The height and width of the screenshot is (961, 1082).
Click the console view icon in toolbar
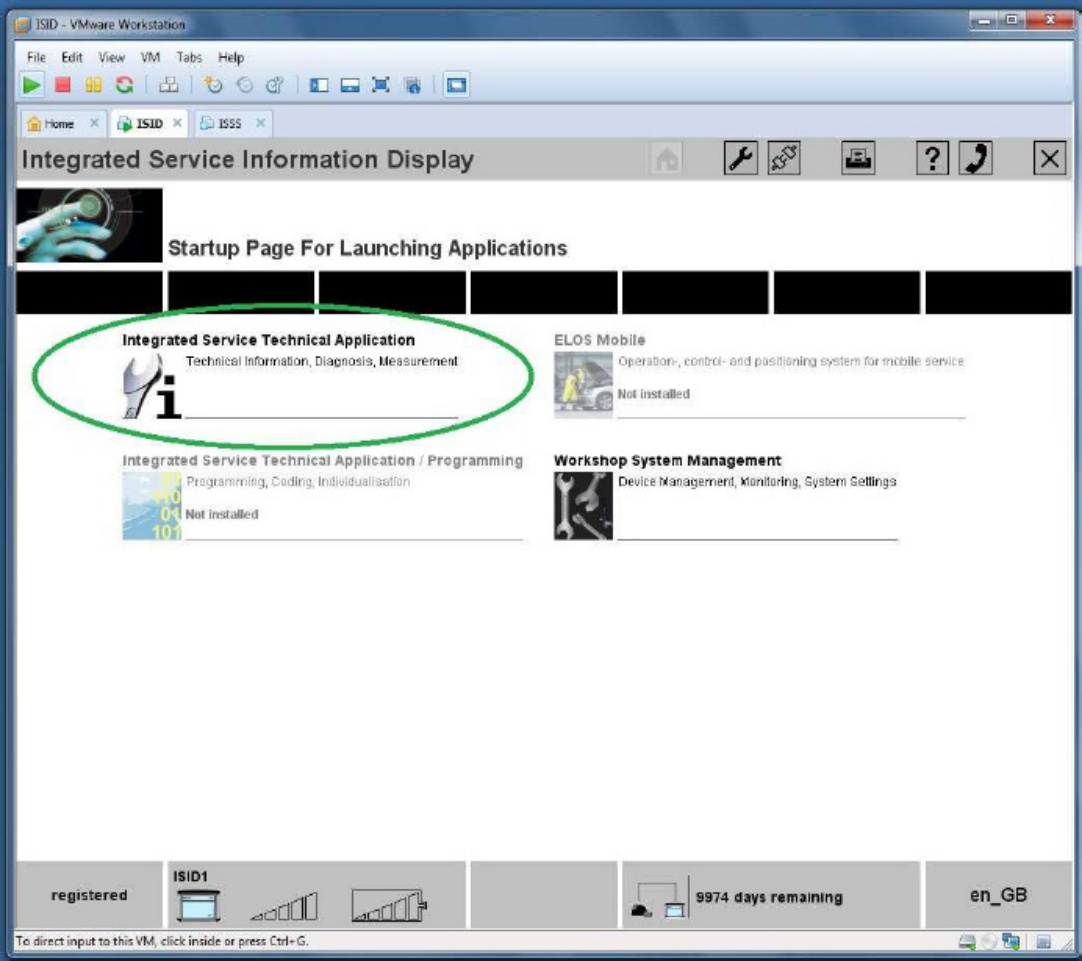456,85
